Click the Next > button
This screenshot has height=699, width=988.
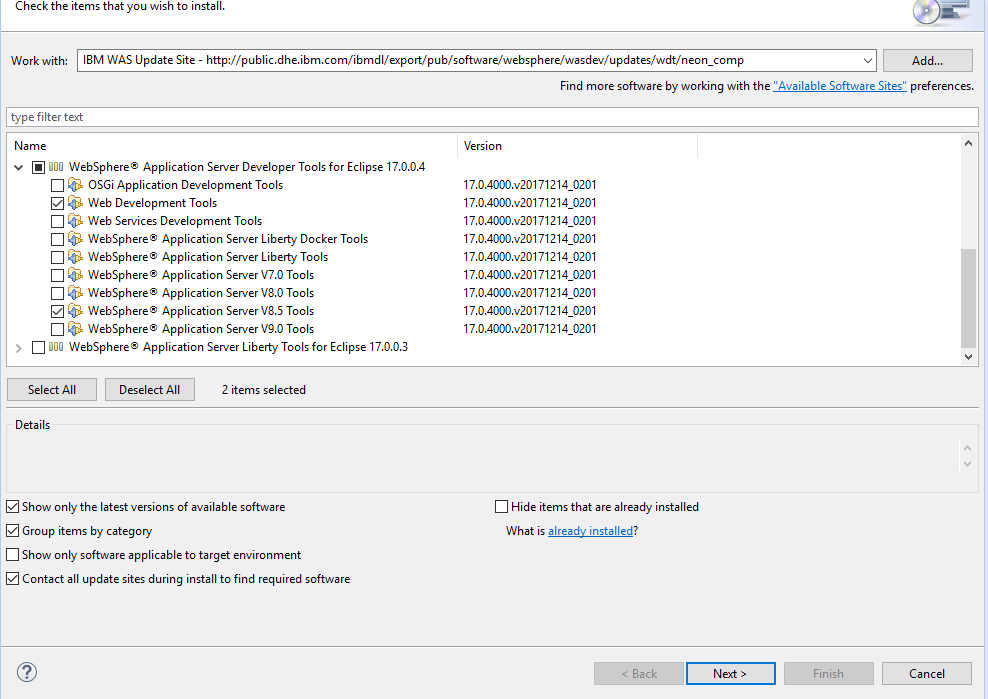(730, 673)
